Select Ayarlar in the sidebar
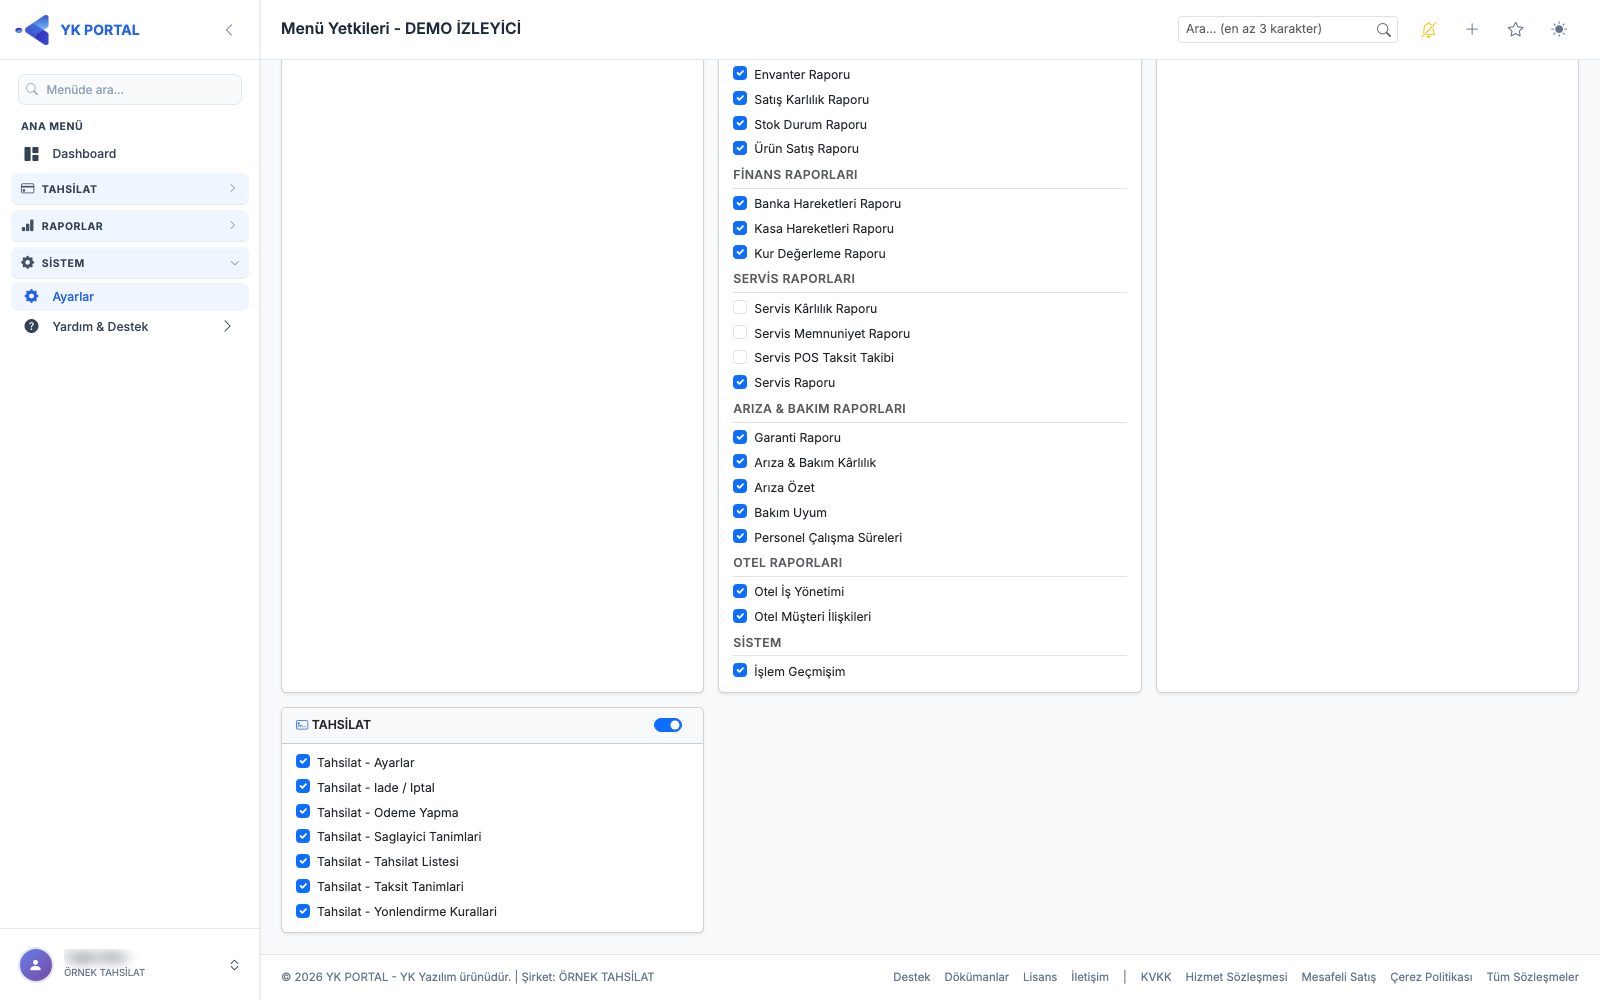1600x1000 pixels. click(130, 297)
